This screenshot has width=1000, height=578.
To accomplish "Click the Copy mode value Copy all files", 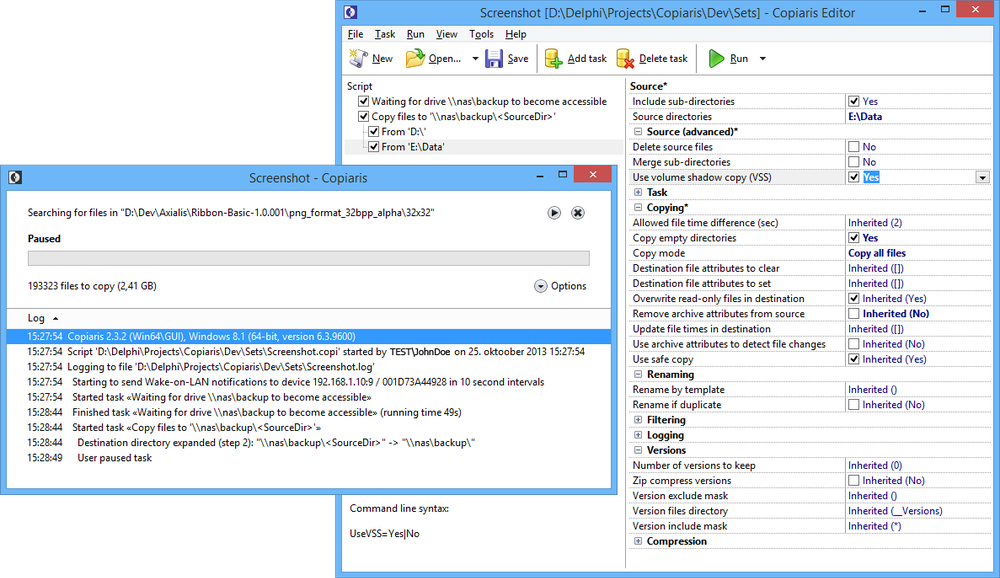I will tap(877, 253).
